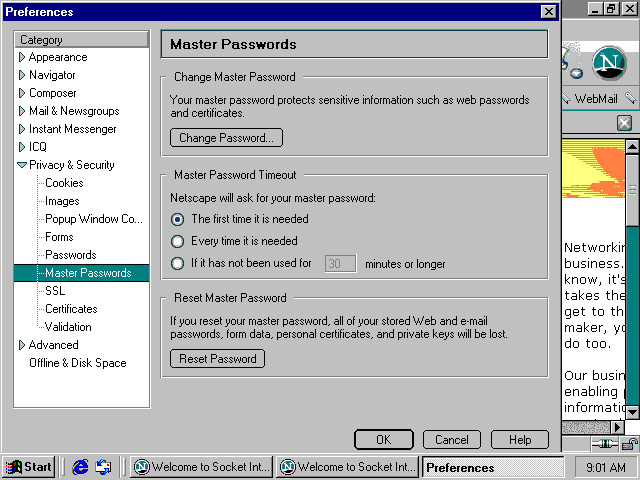Image resolution: width=640 pixels, height=480 pixels.
Task: Click the browser vertical scrollbar thumb
Action: (x=632, y=189)
